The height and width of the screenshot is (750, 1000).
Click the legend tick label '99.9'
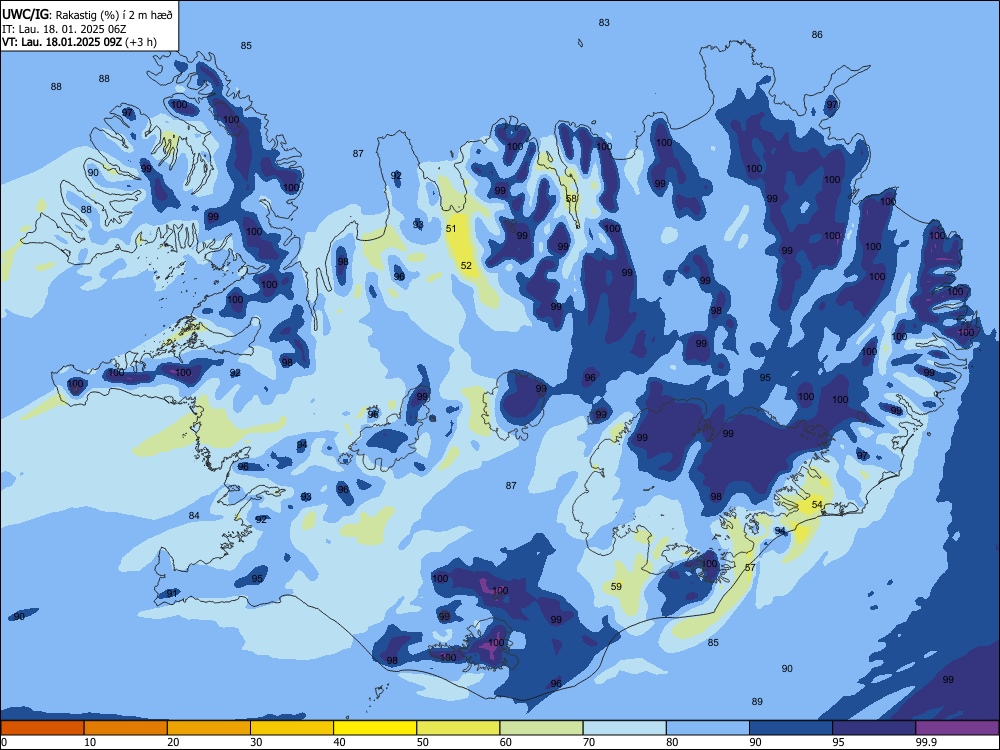(926, 742)
